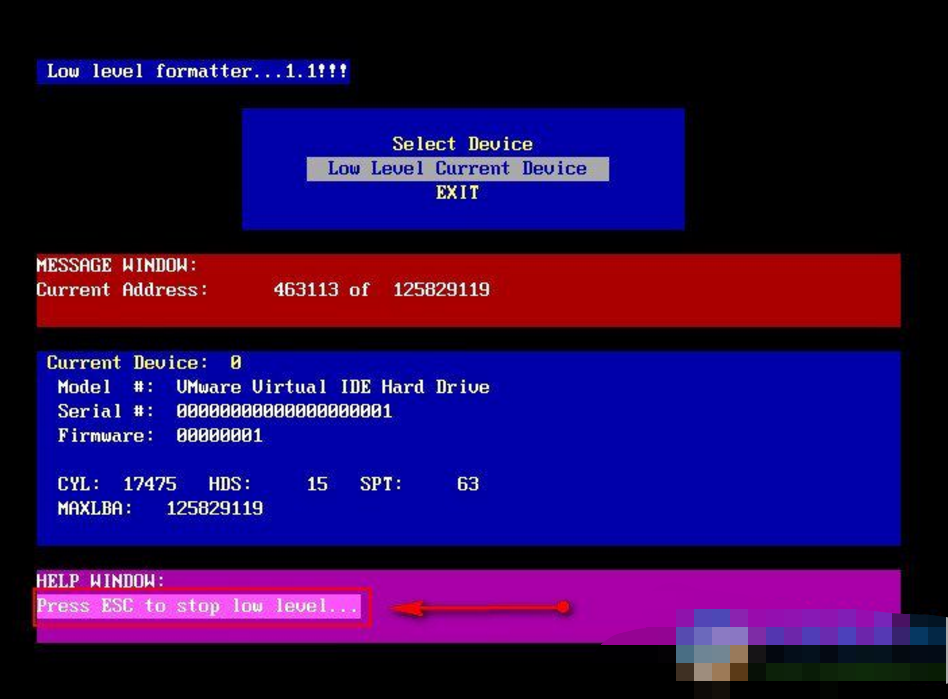Click the 'MESSAGE WINDOW:' heading

(116, 265)
